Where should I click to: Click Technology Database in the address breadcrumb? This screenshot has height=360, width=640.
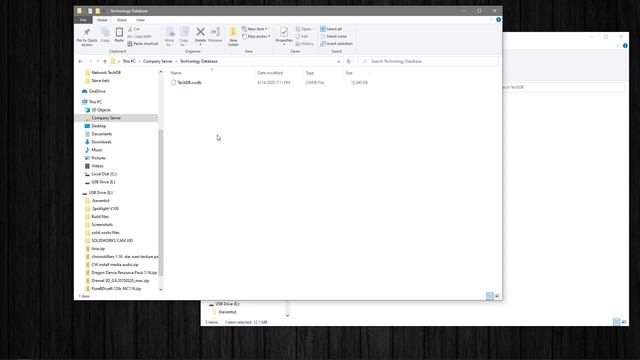coord(199,61)
